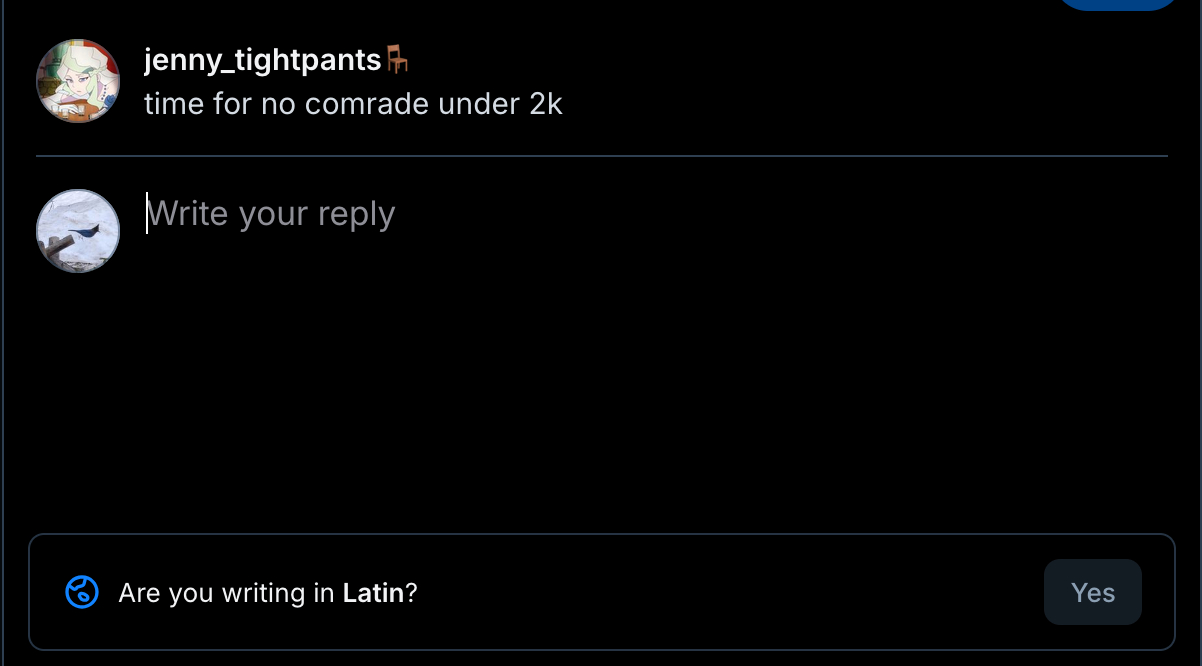The image size is (1202, 666).
Task: Click the chair emoji next to jenny_tightpants
Action: (x=398, y=60)
